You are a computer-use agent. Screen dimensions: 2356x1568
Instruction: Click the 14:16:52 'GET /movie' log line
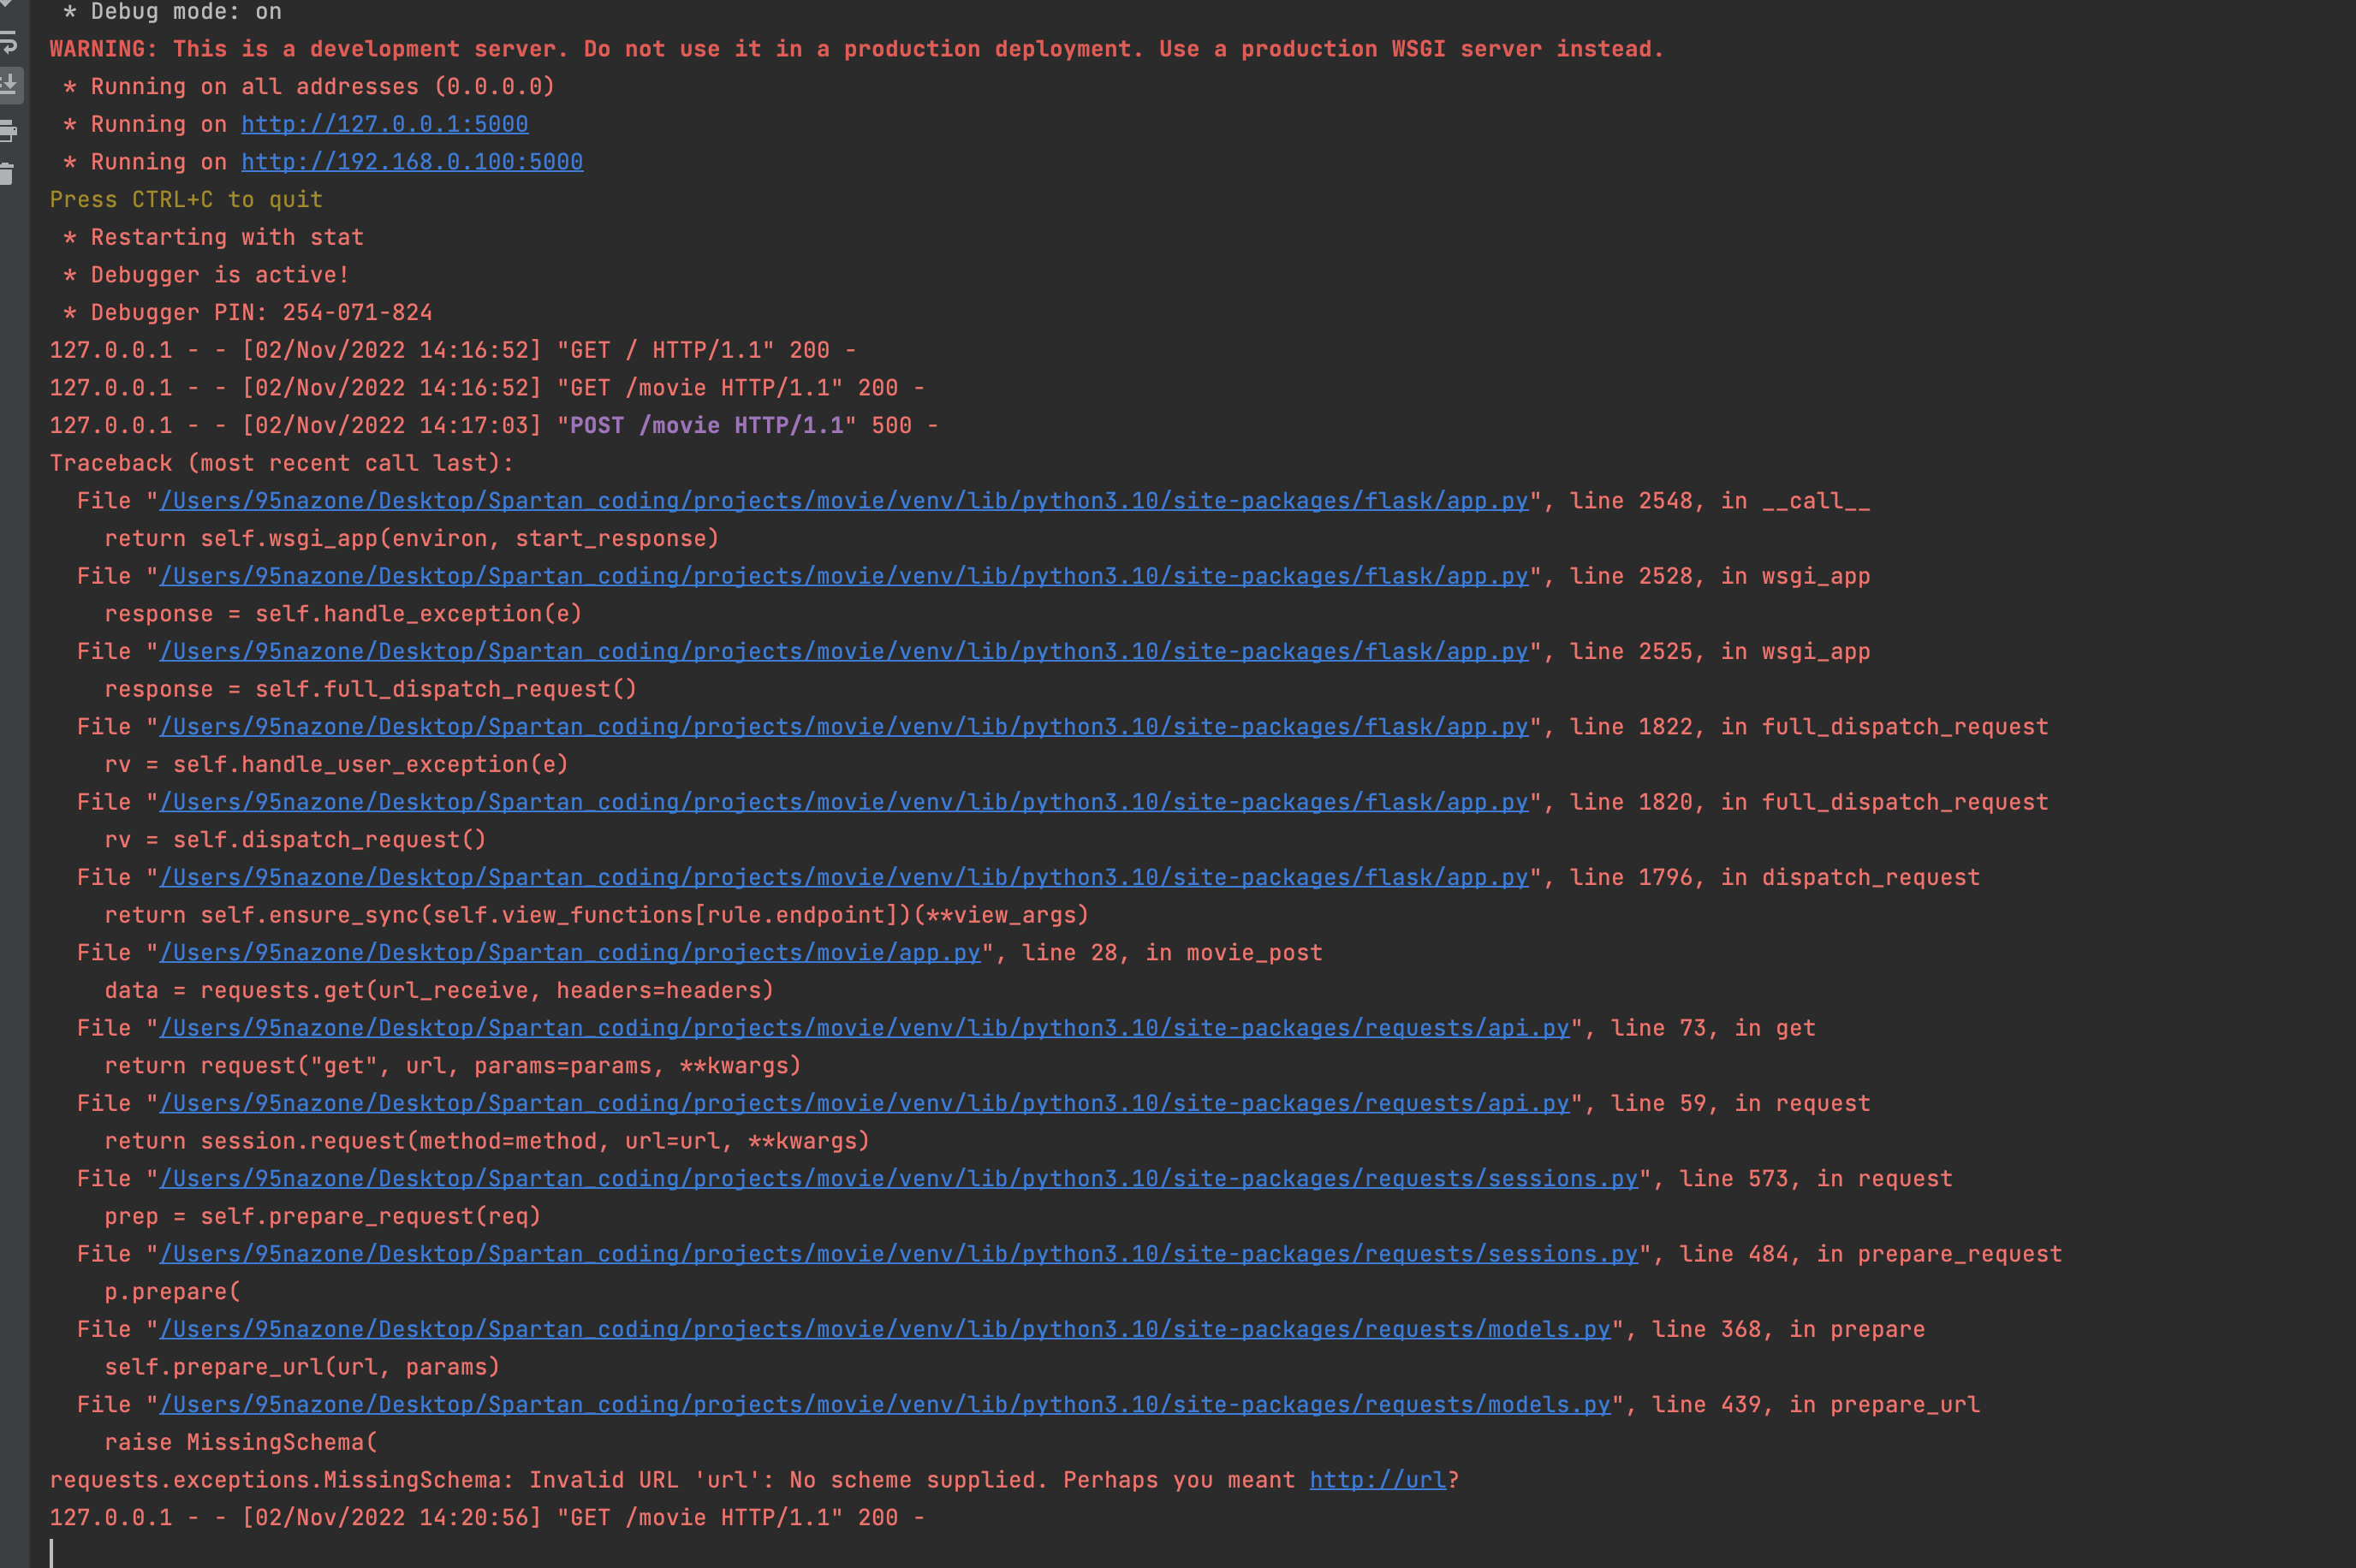487,388
